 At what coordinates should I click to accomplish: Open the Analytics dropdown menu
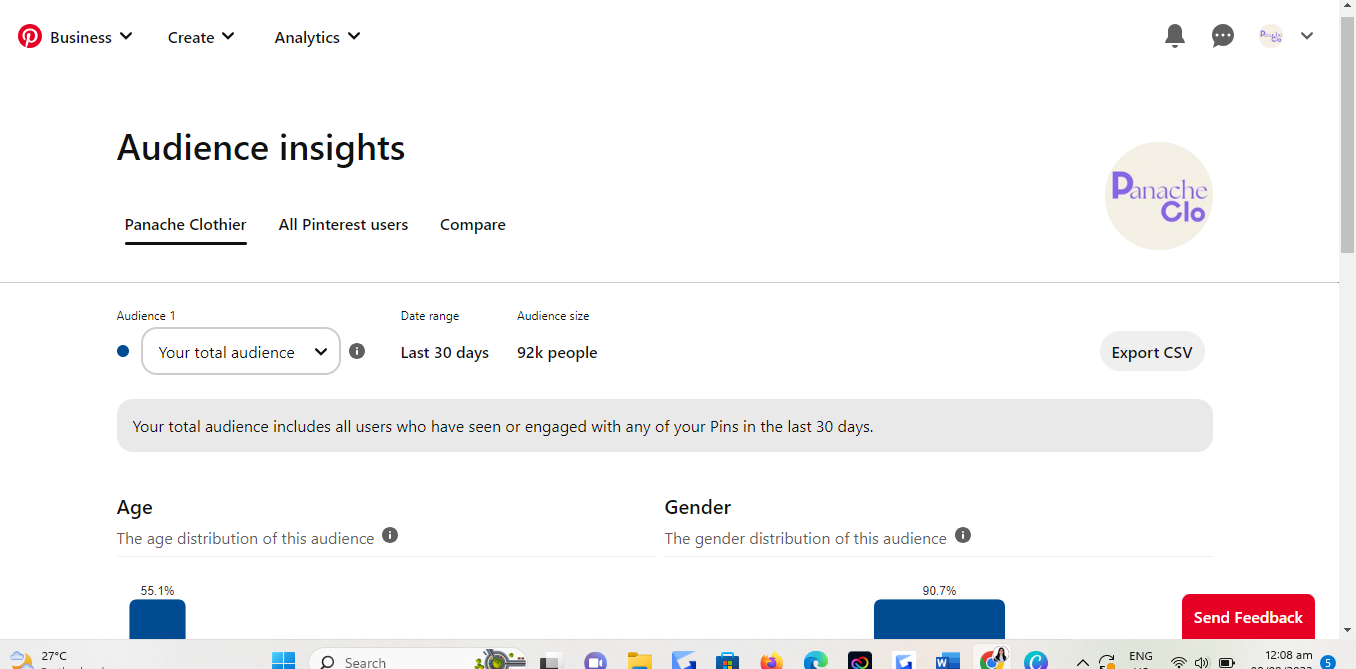[317, 37]
